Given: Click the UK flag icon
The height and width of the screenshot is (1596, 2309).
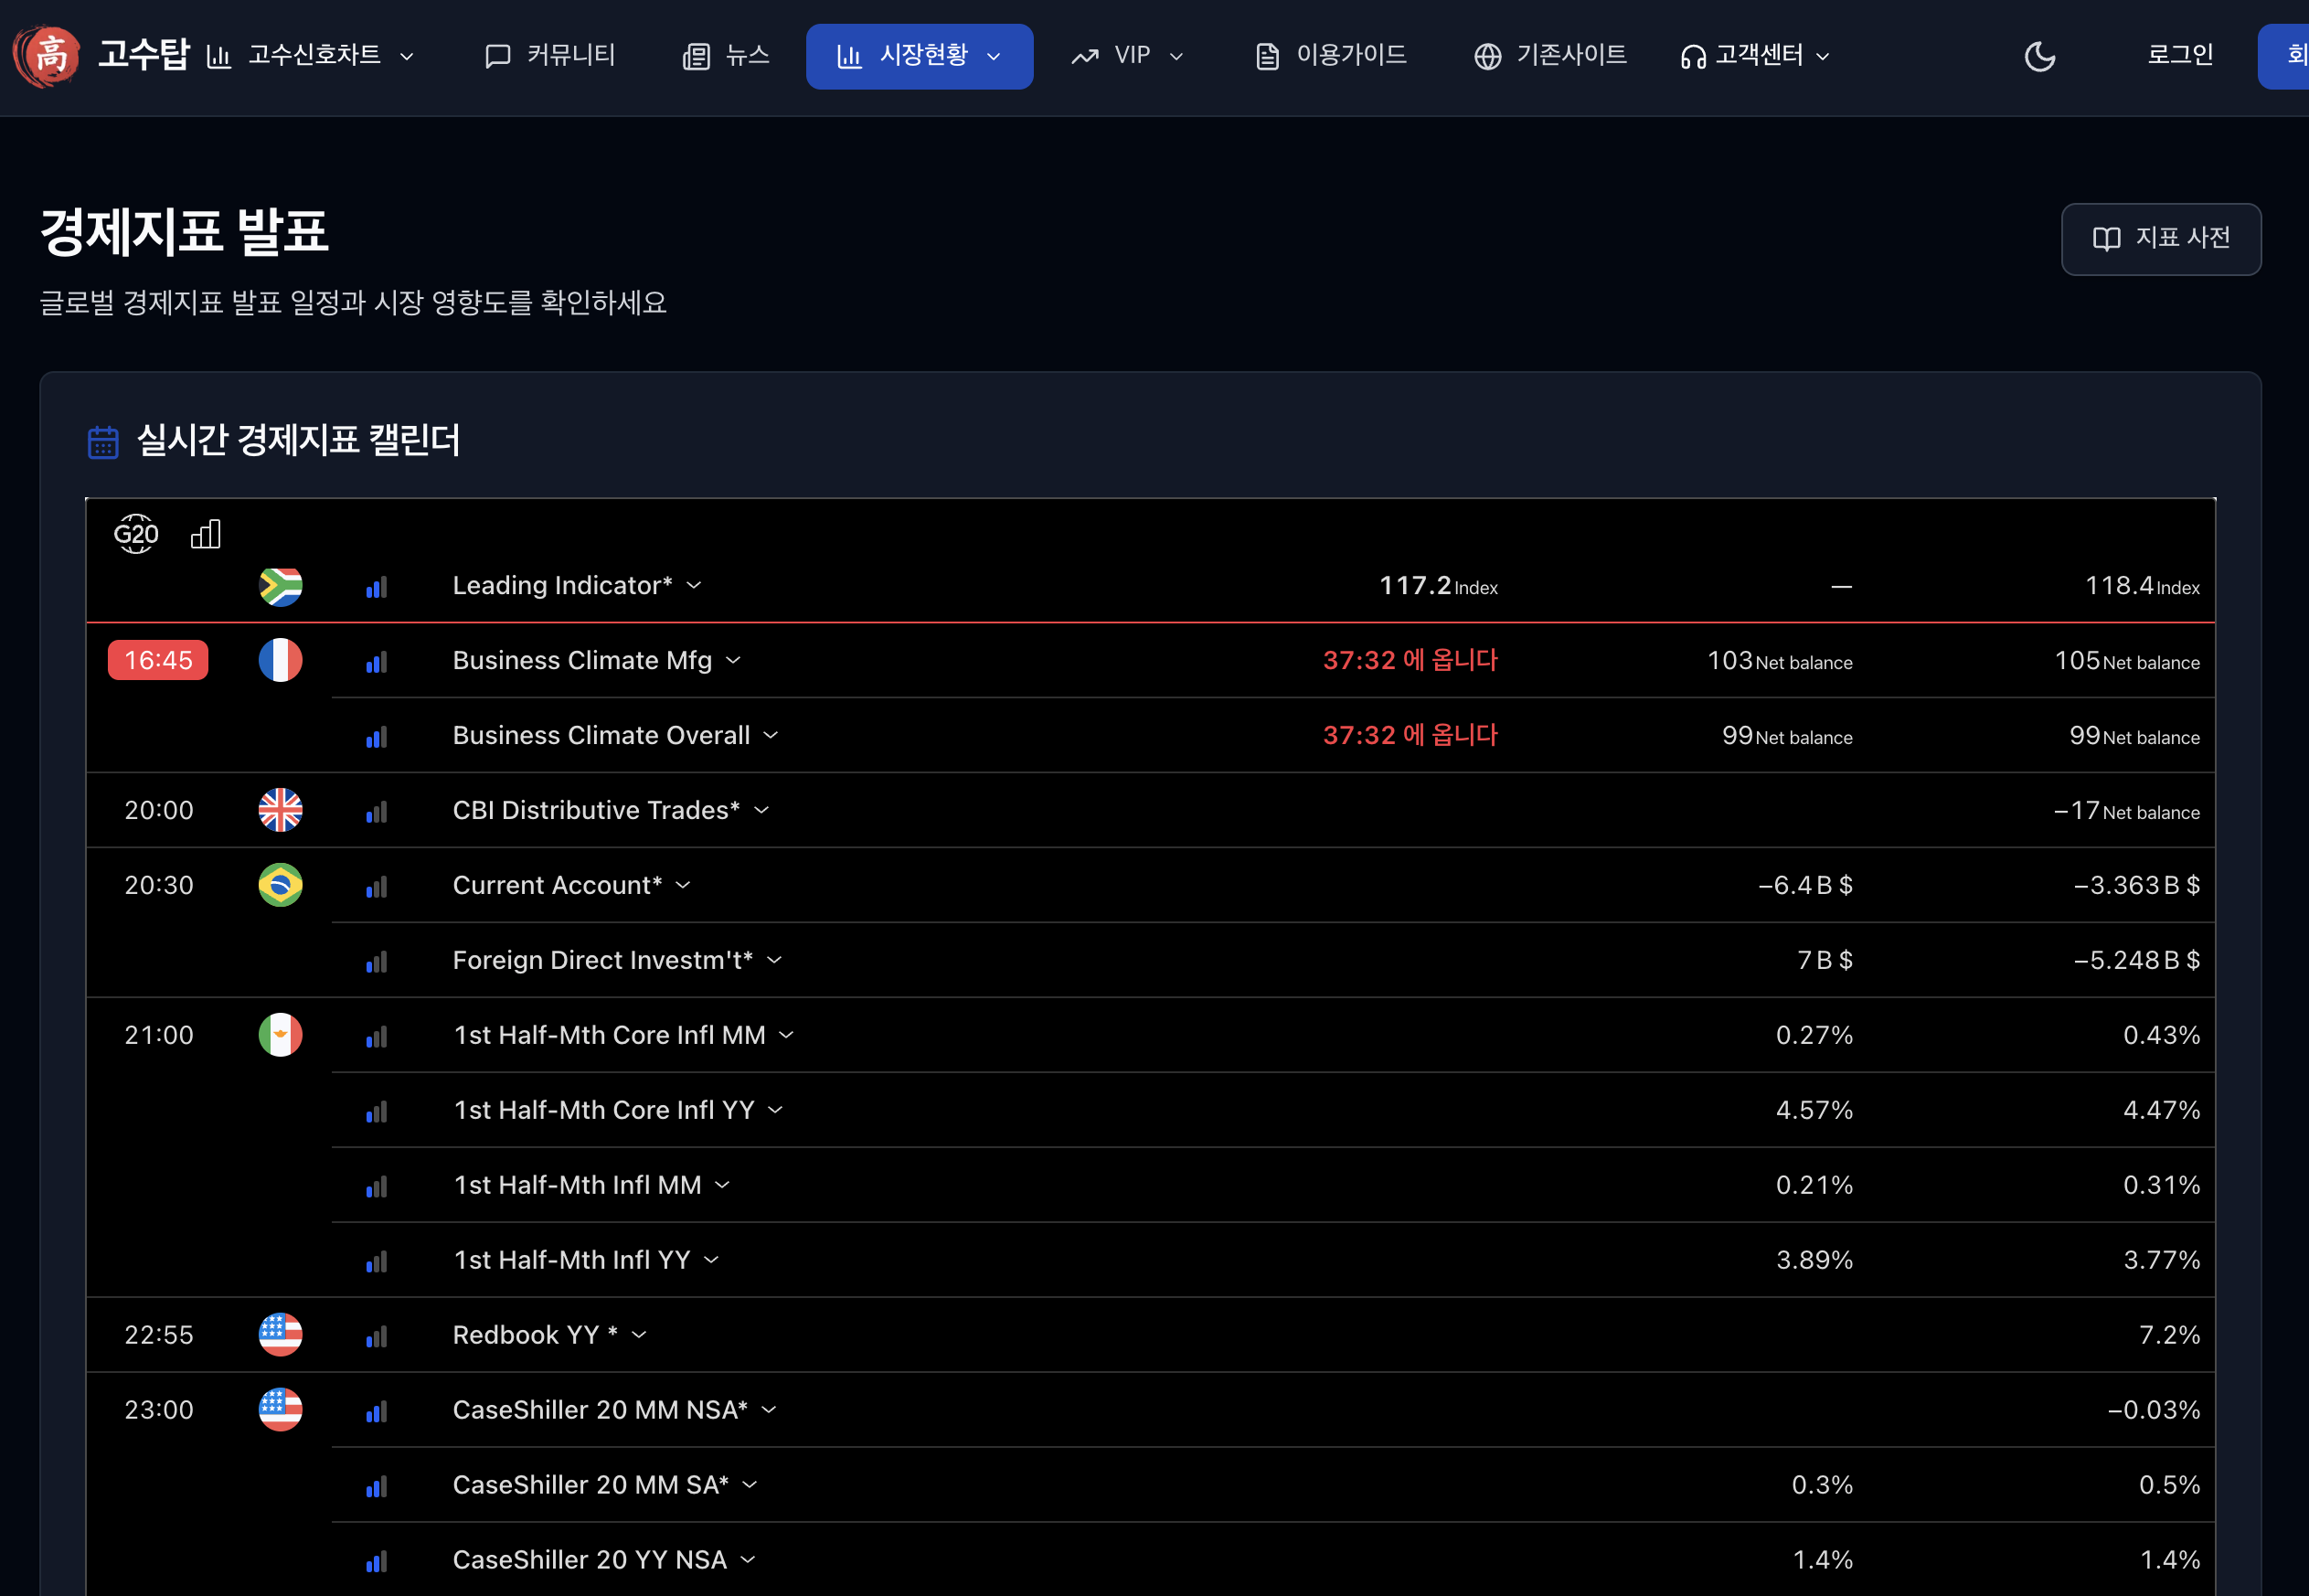Looking at the screenshot, I should coord(281,810).
